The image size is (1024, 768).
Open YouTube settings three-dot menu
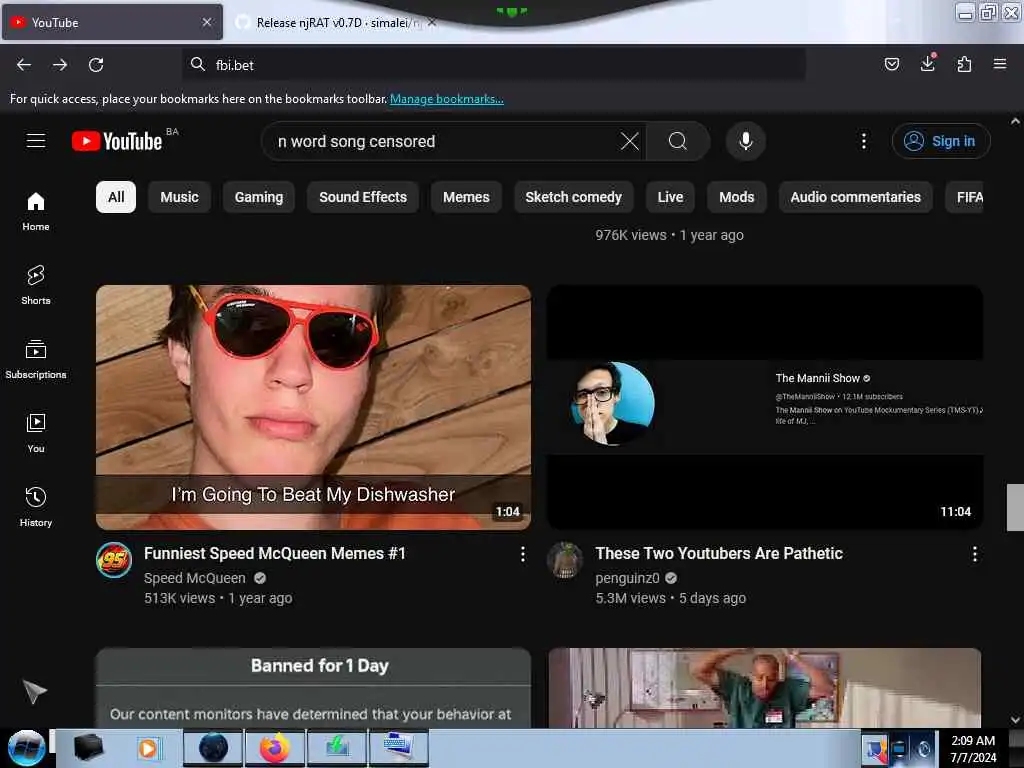[x=863, y=141]
